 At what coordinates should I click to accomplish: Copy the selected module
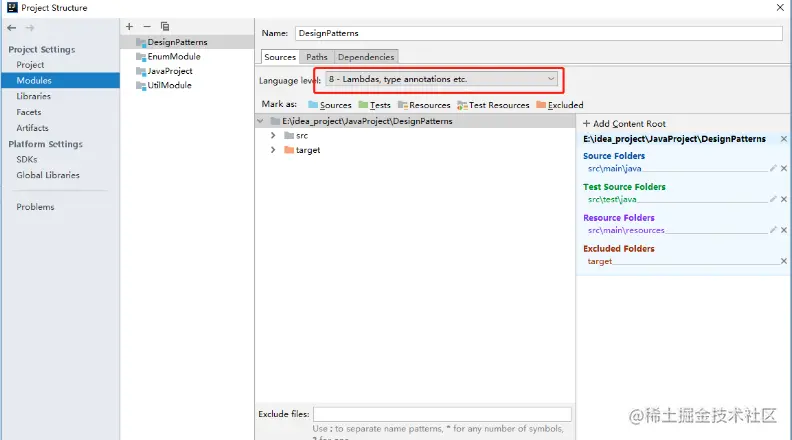point(165,26)
